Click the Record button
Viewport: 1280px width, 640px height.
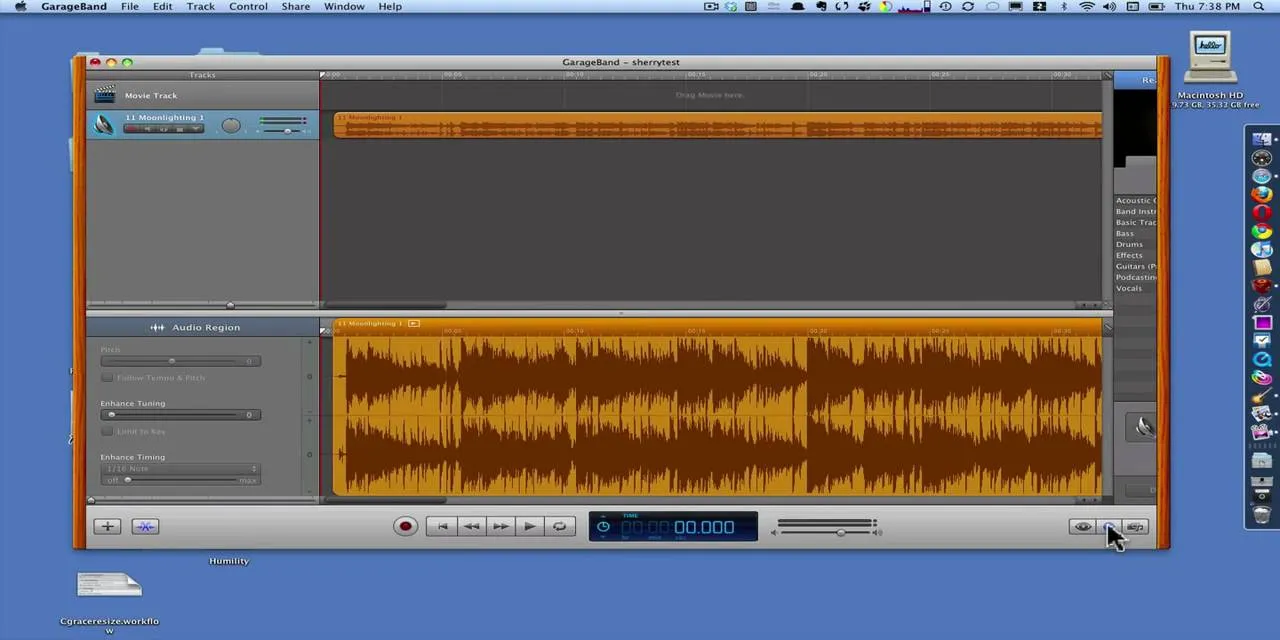click(x=405, y=526)
